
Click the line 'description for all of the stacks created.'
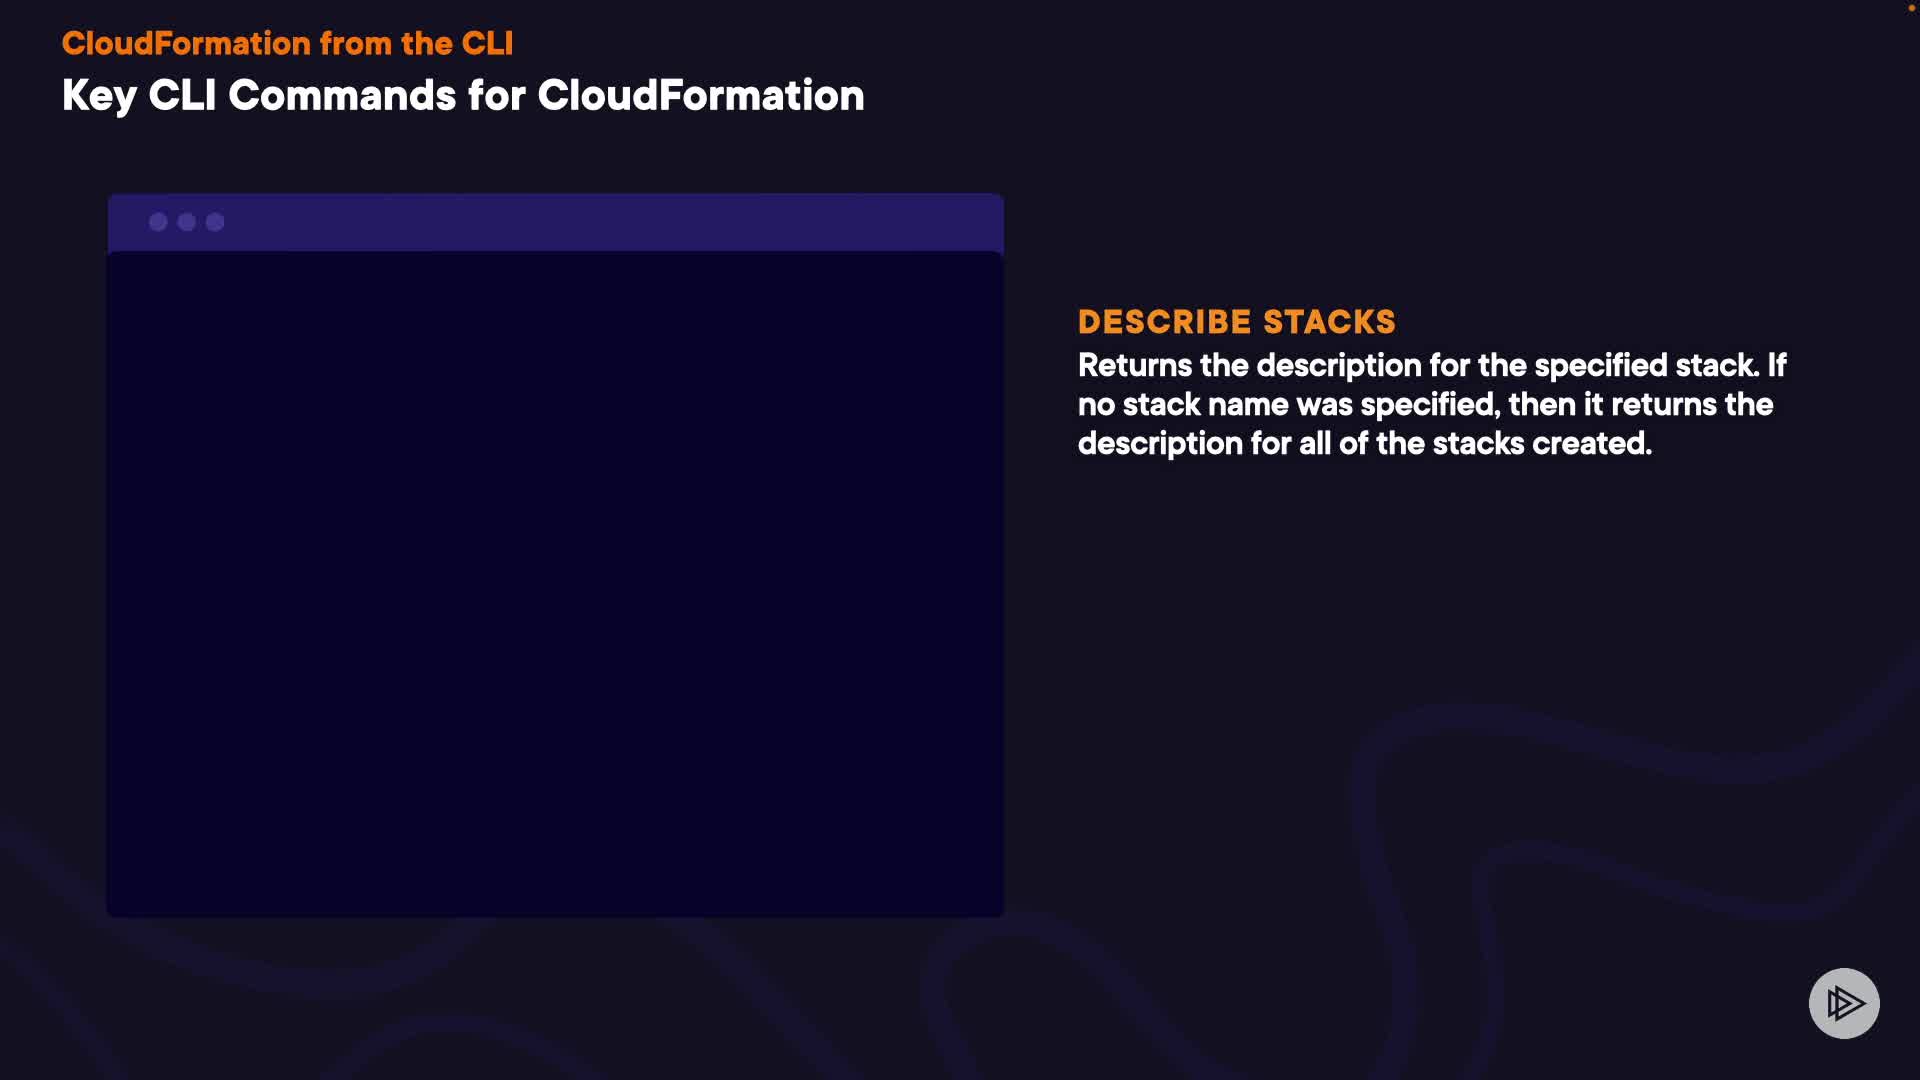[1364, 443]
